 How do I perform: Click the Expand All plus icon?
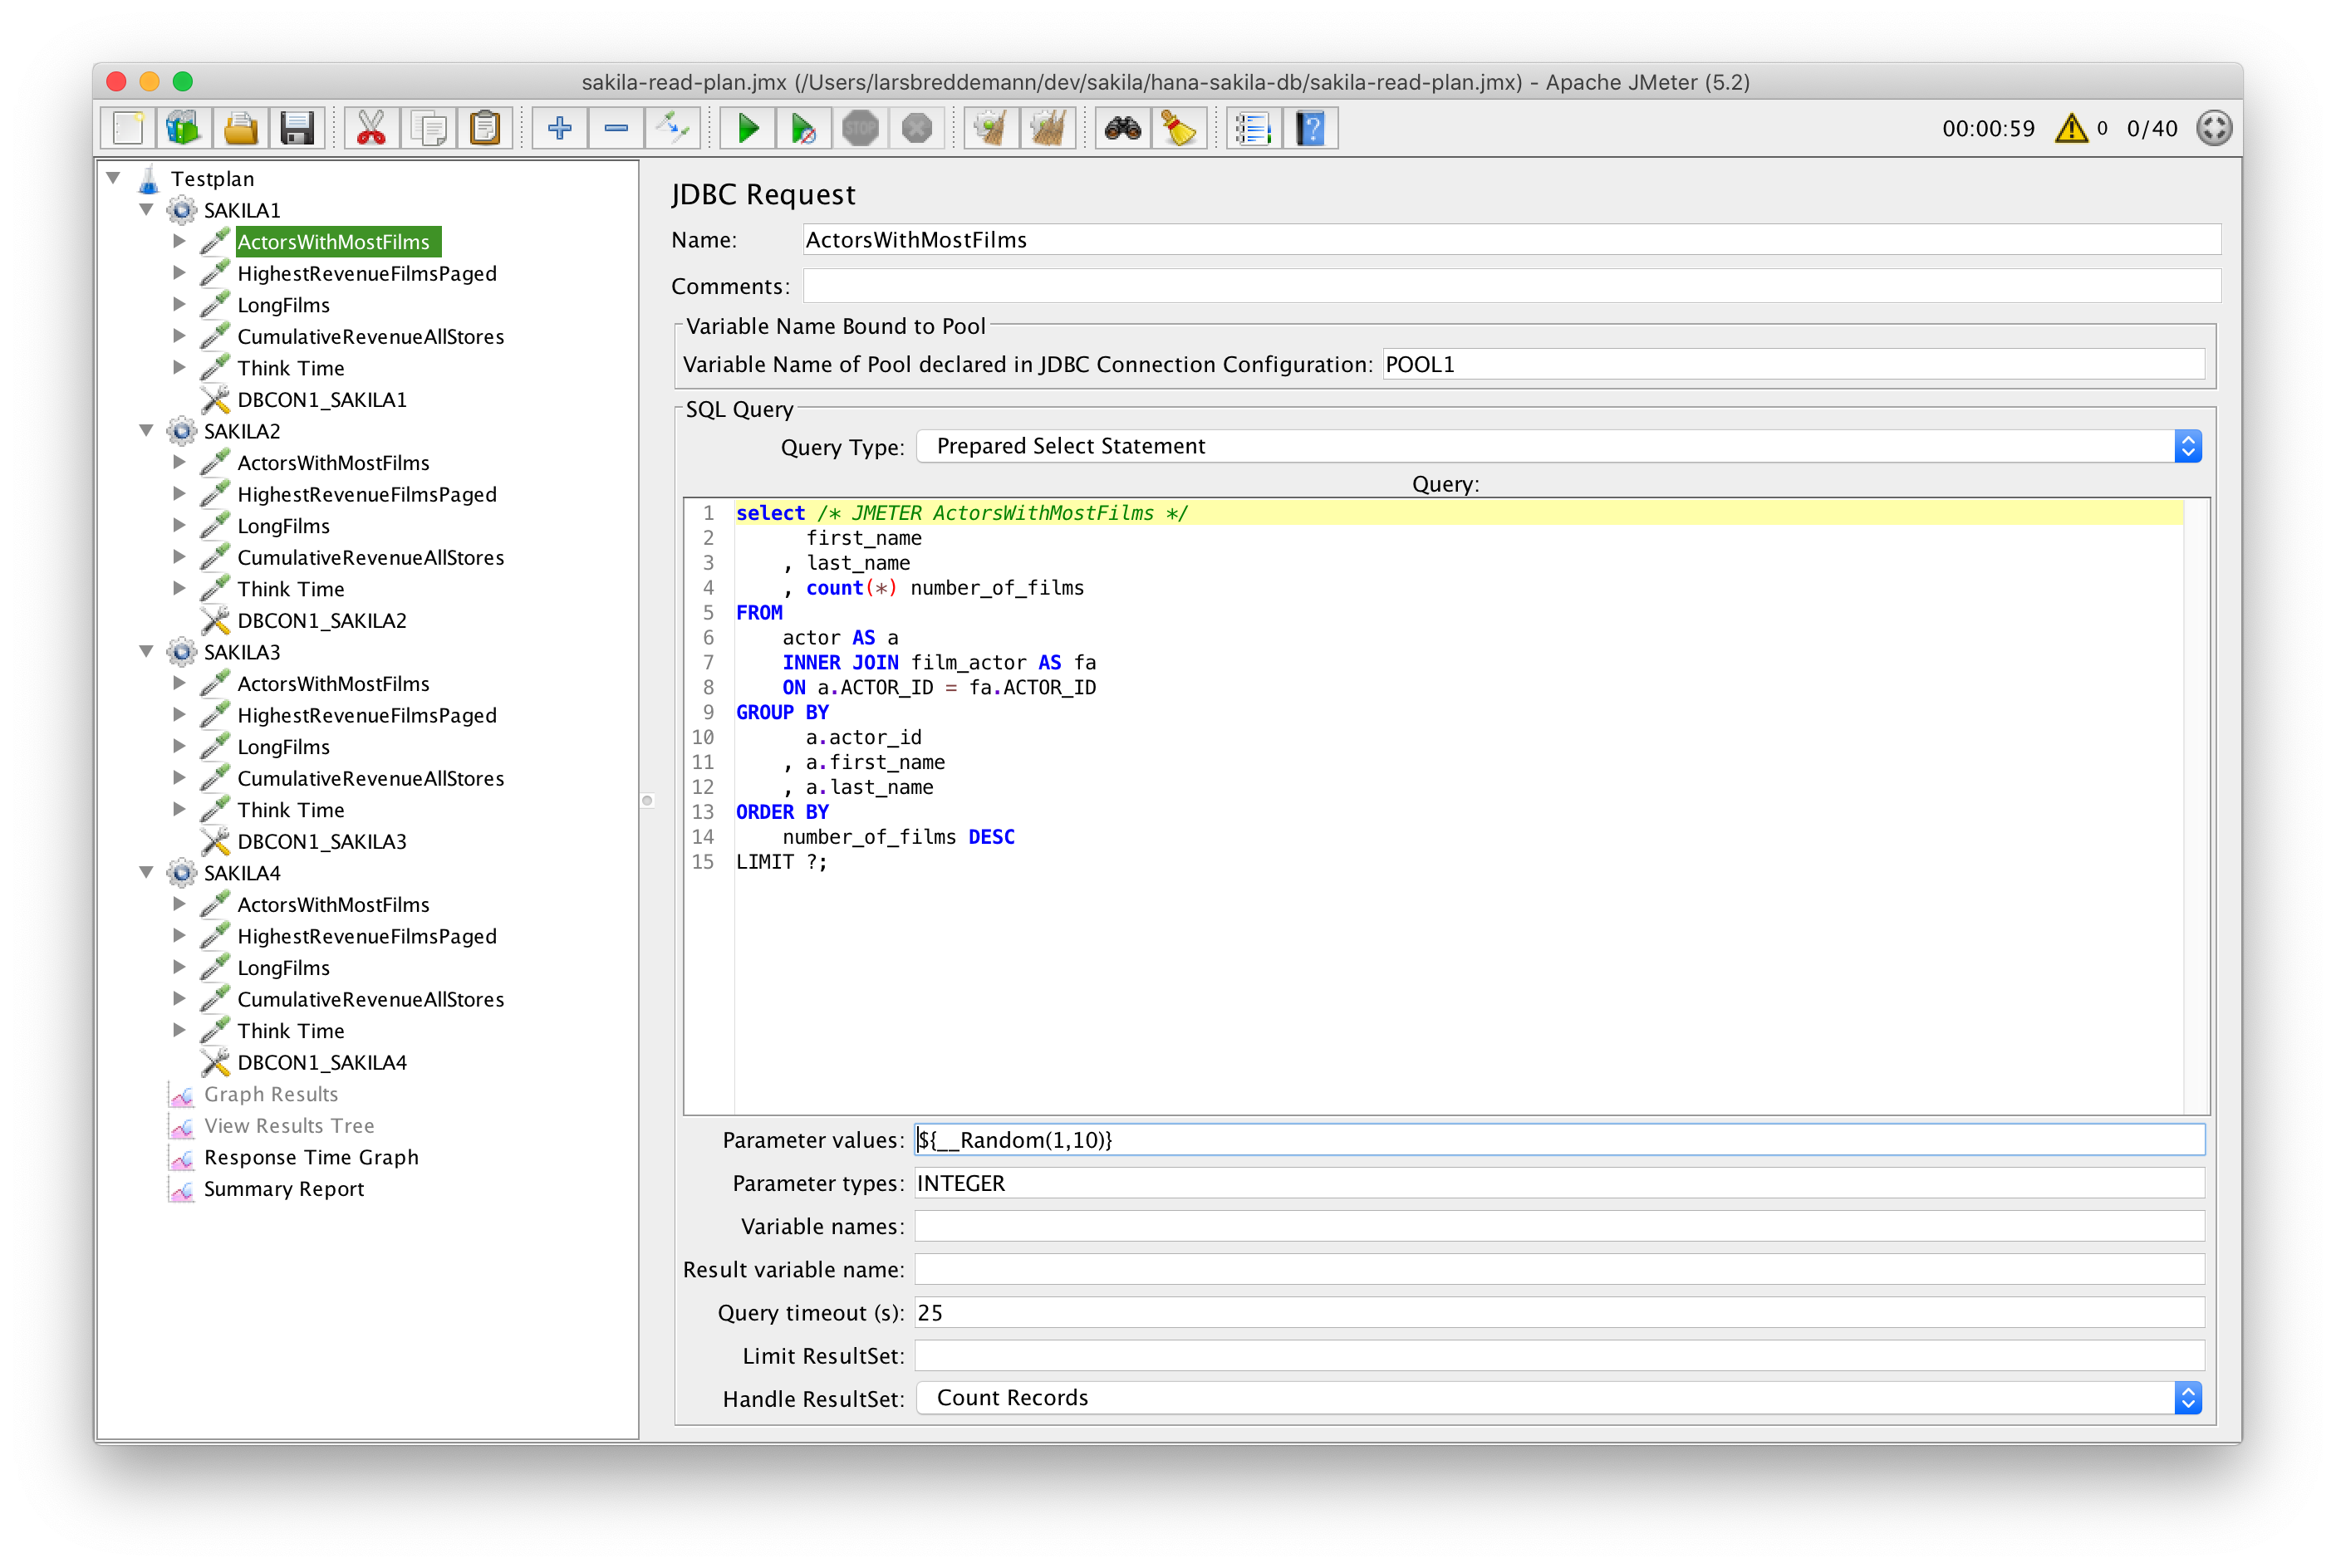click(x=560, y=128)
